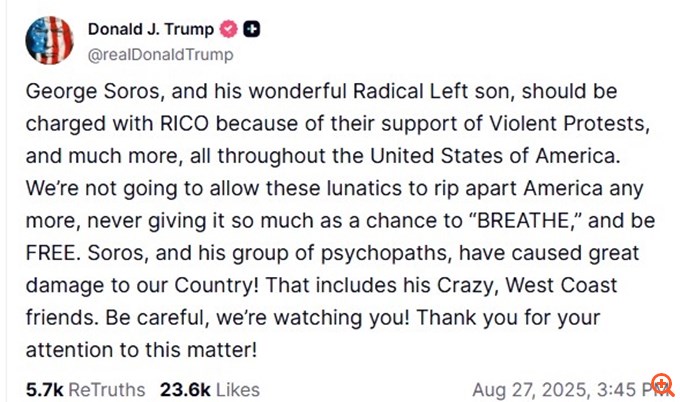Click "Violent Protests" phrase in post
Screen dimensions: 680x402
[570, 124]
